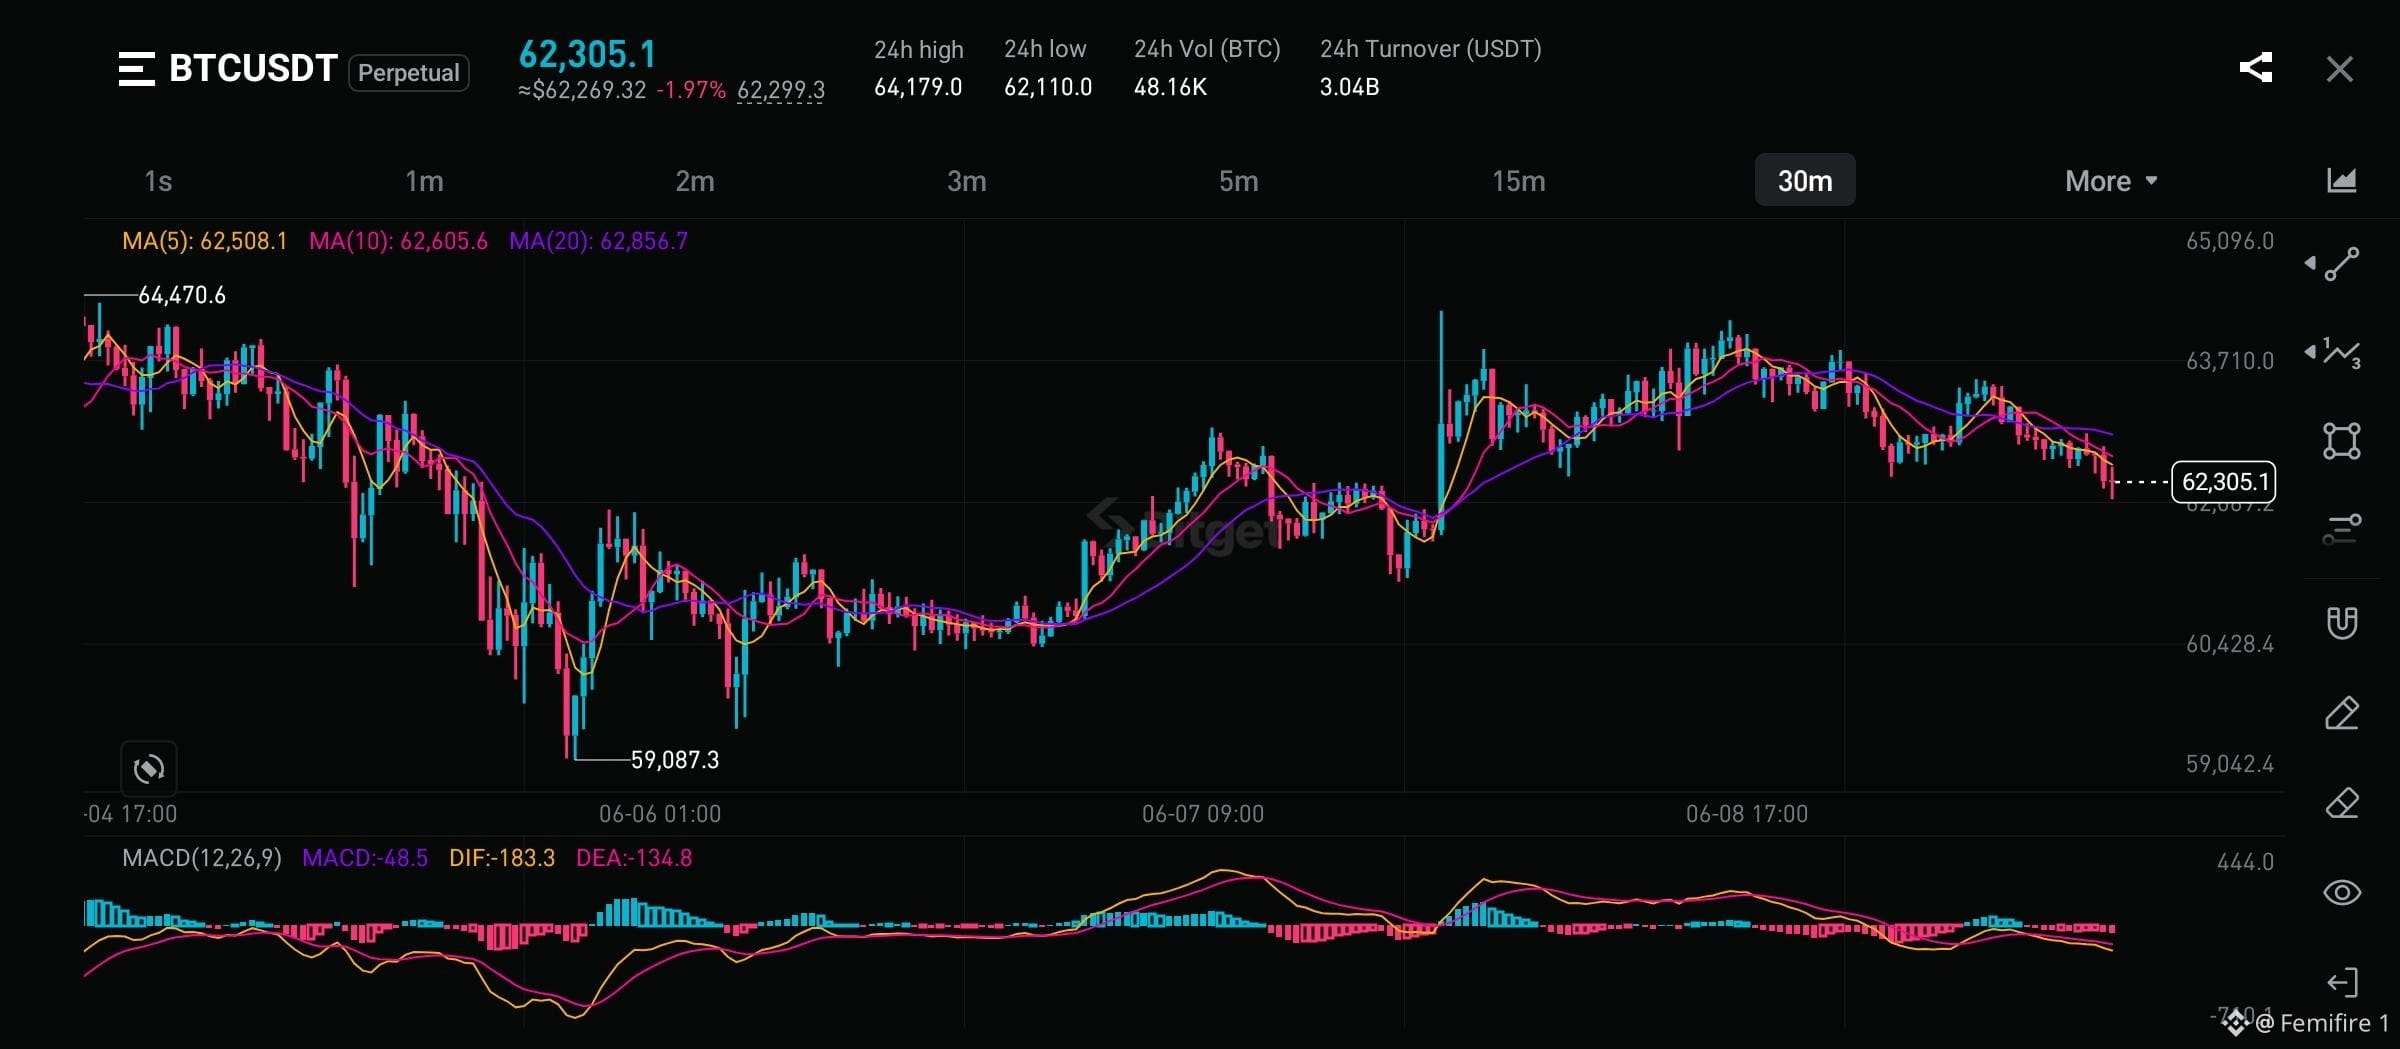2400x1049 pixels.
Task: Collapse the drawing toolbar with the exit arrow
Action: tap(2342, 982)
